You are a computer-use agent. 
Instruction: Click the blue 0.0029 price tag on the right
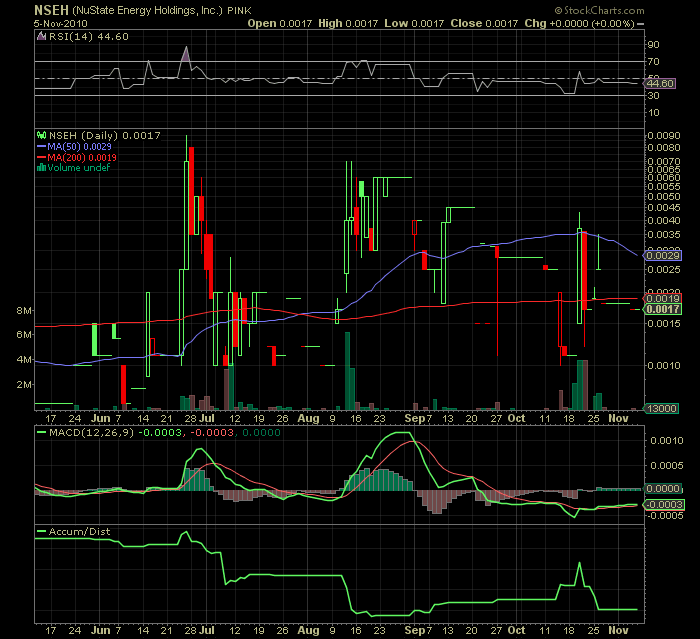(x=663, y=255)
